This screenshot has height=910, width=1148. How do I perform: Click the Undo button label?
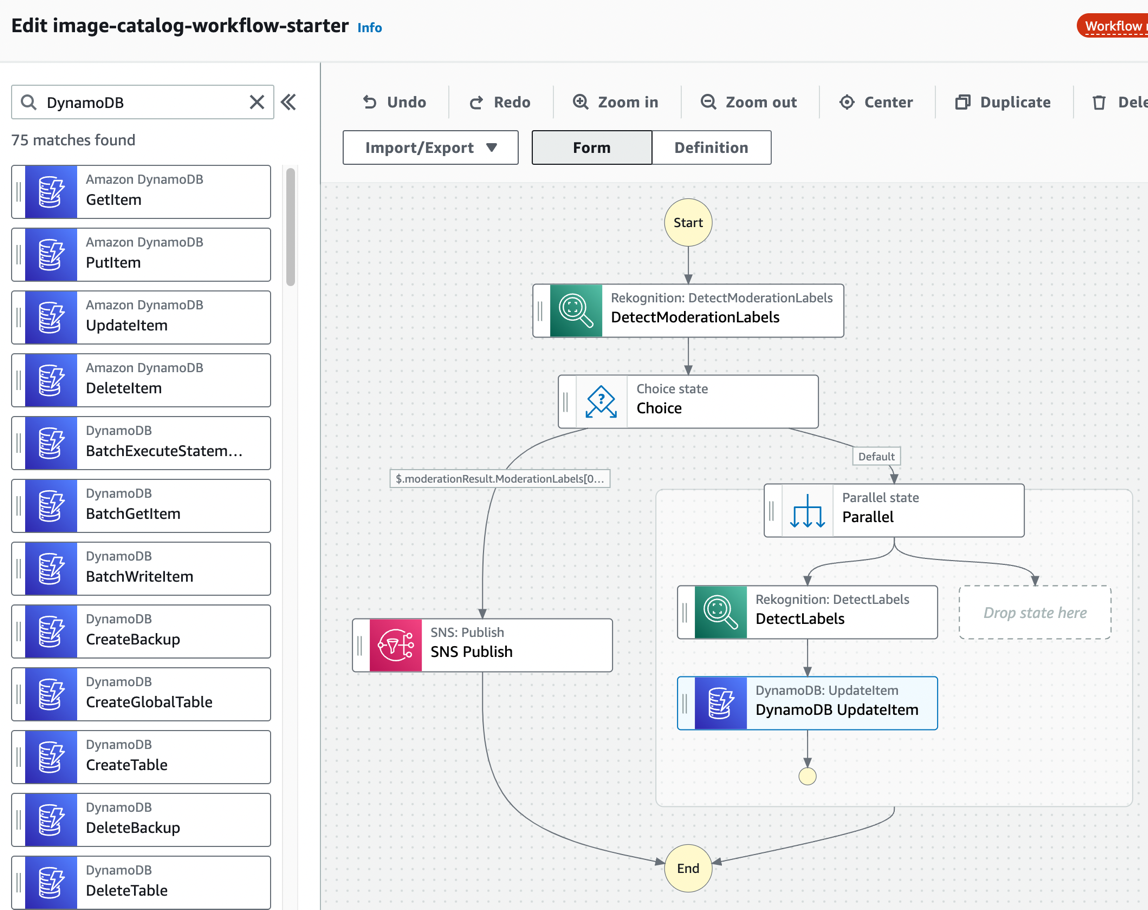click(x=407, y=102)
